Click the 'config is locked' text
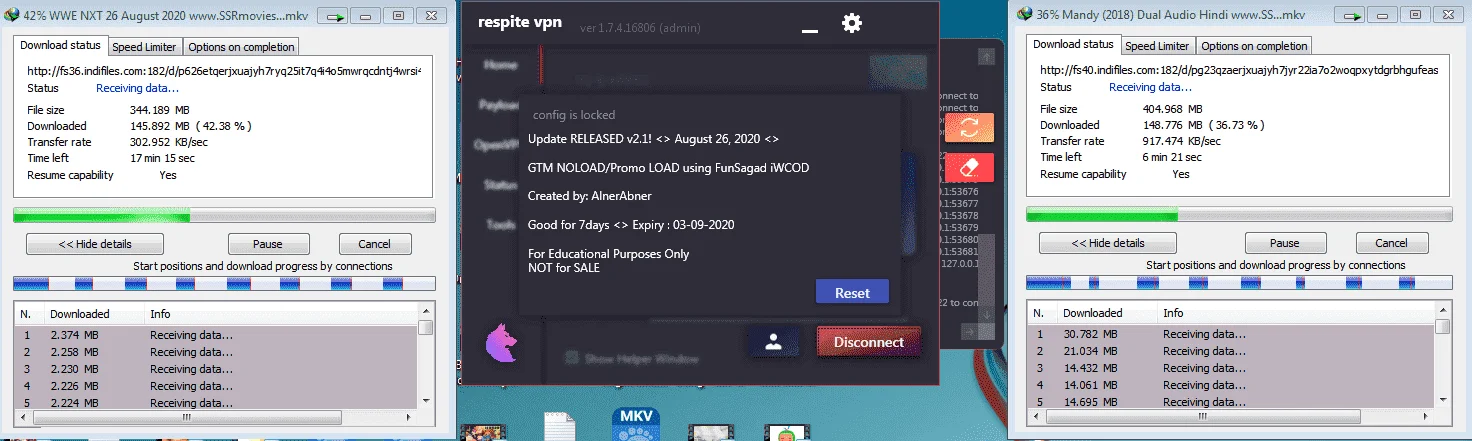This screenshot has height=441, width=1472. [574, 115]
